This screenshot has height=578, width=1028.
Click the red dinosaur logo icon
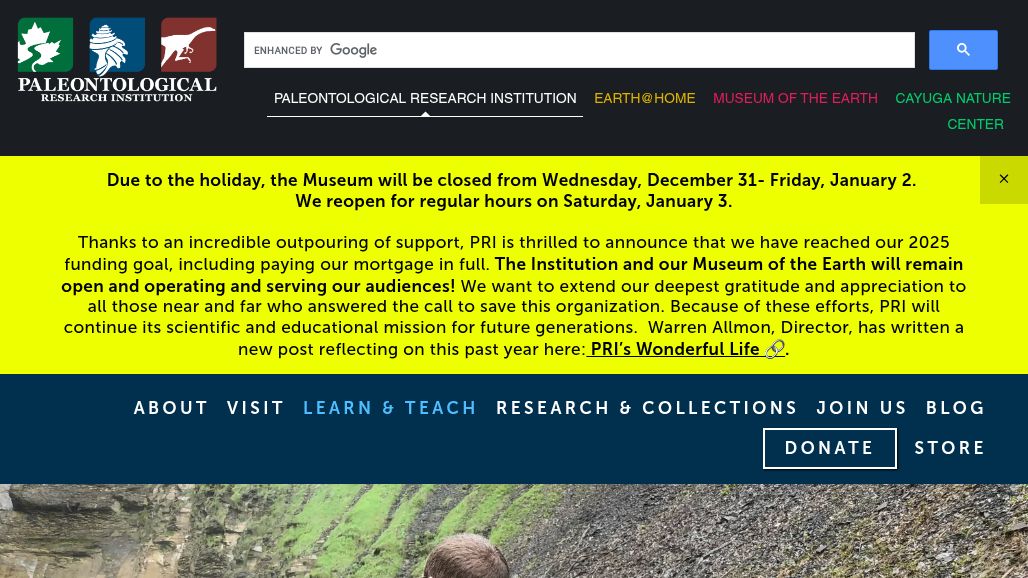[188, 44]
